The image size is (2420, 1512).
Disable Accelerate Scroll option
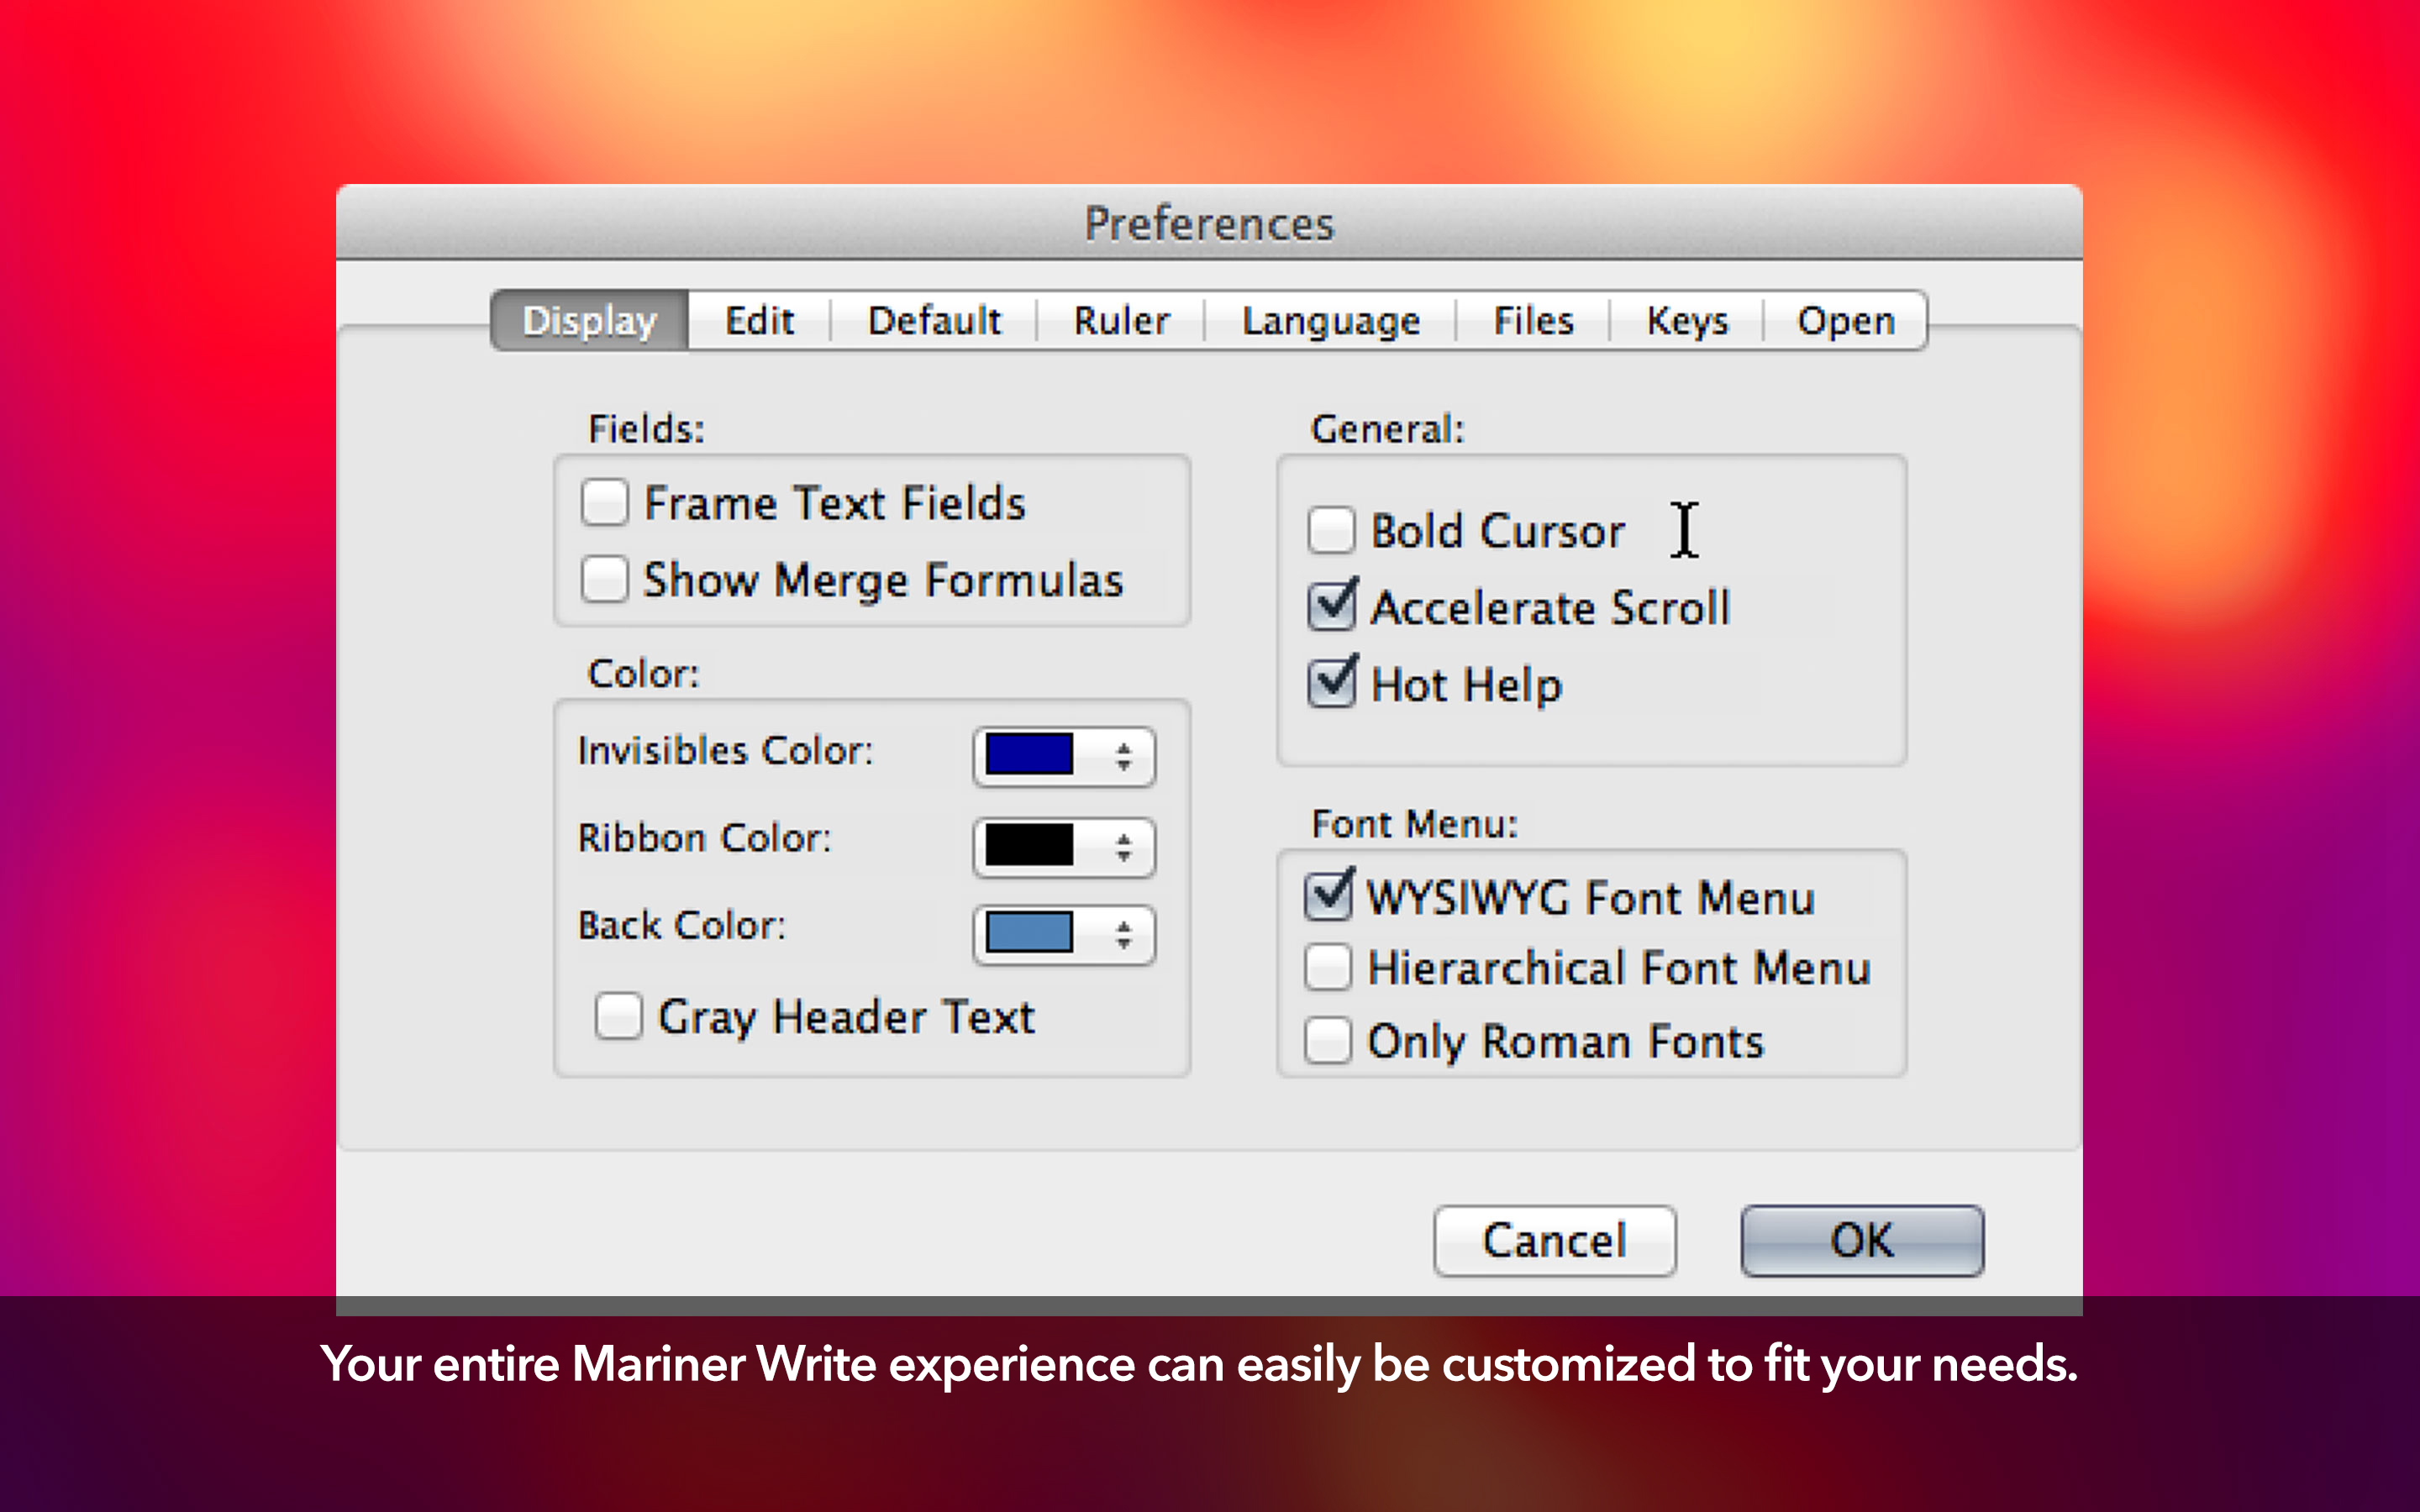click(1329, 606)
